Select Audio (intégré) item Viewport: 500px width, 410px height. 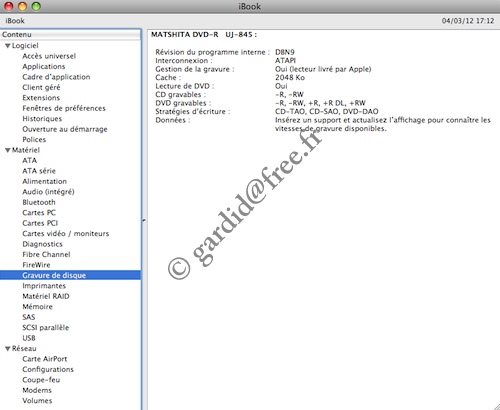coord(48,192)
